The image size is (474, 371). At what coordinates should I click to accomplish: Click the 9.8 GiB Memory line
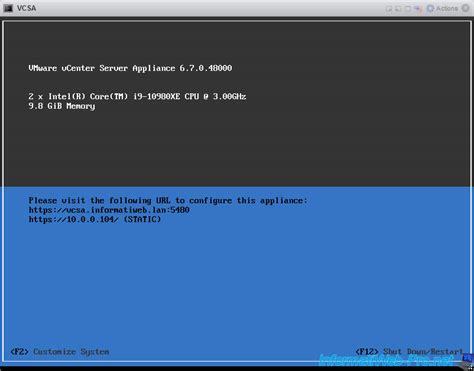(62, 106)
